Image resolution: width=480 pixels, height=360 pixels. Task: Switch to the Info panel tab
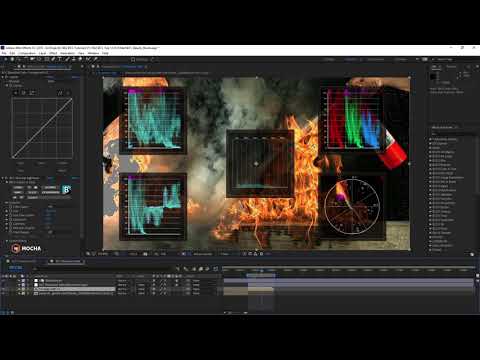click(435, 67)
